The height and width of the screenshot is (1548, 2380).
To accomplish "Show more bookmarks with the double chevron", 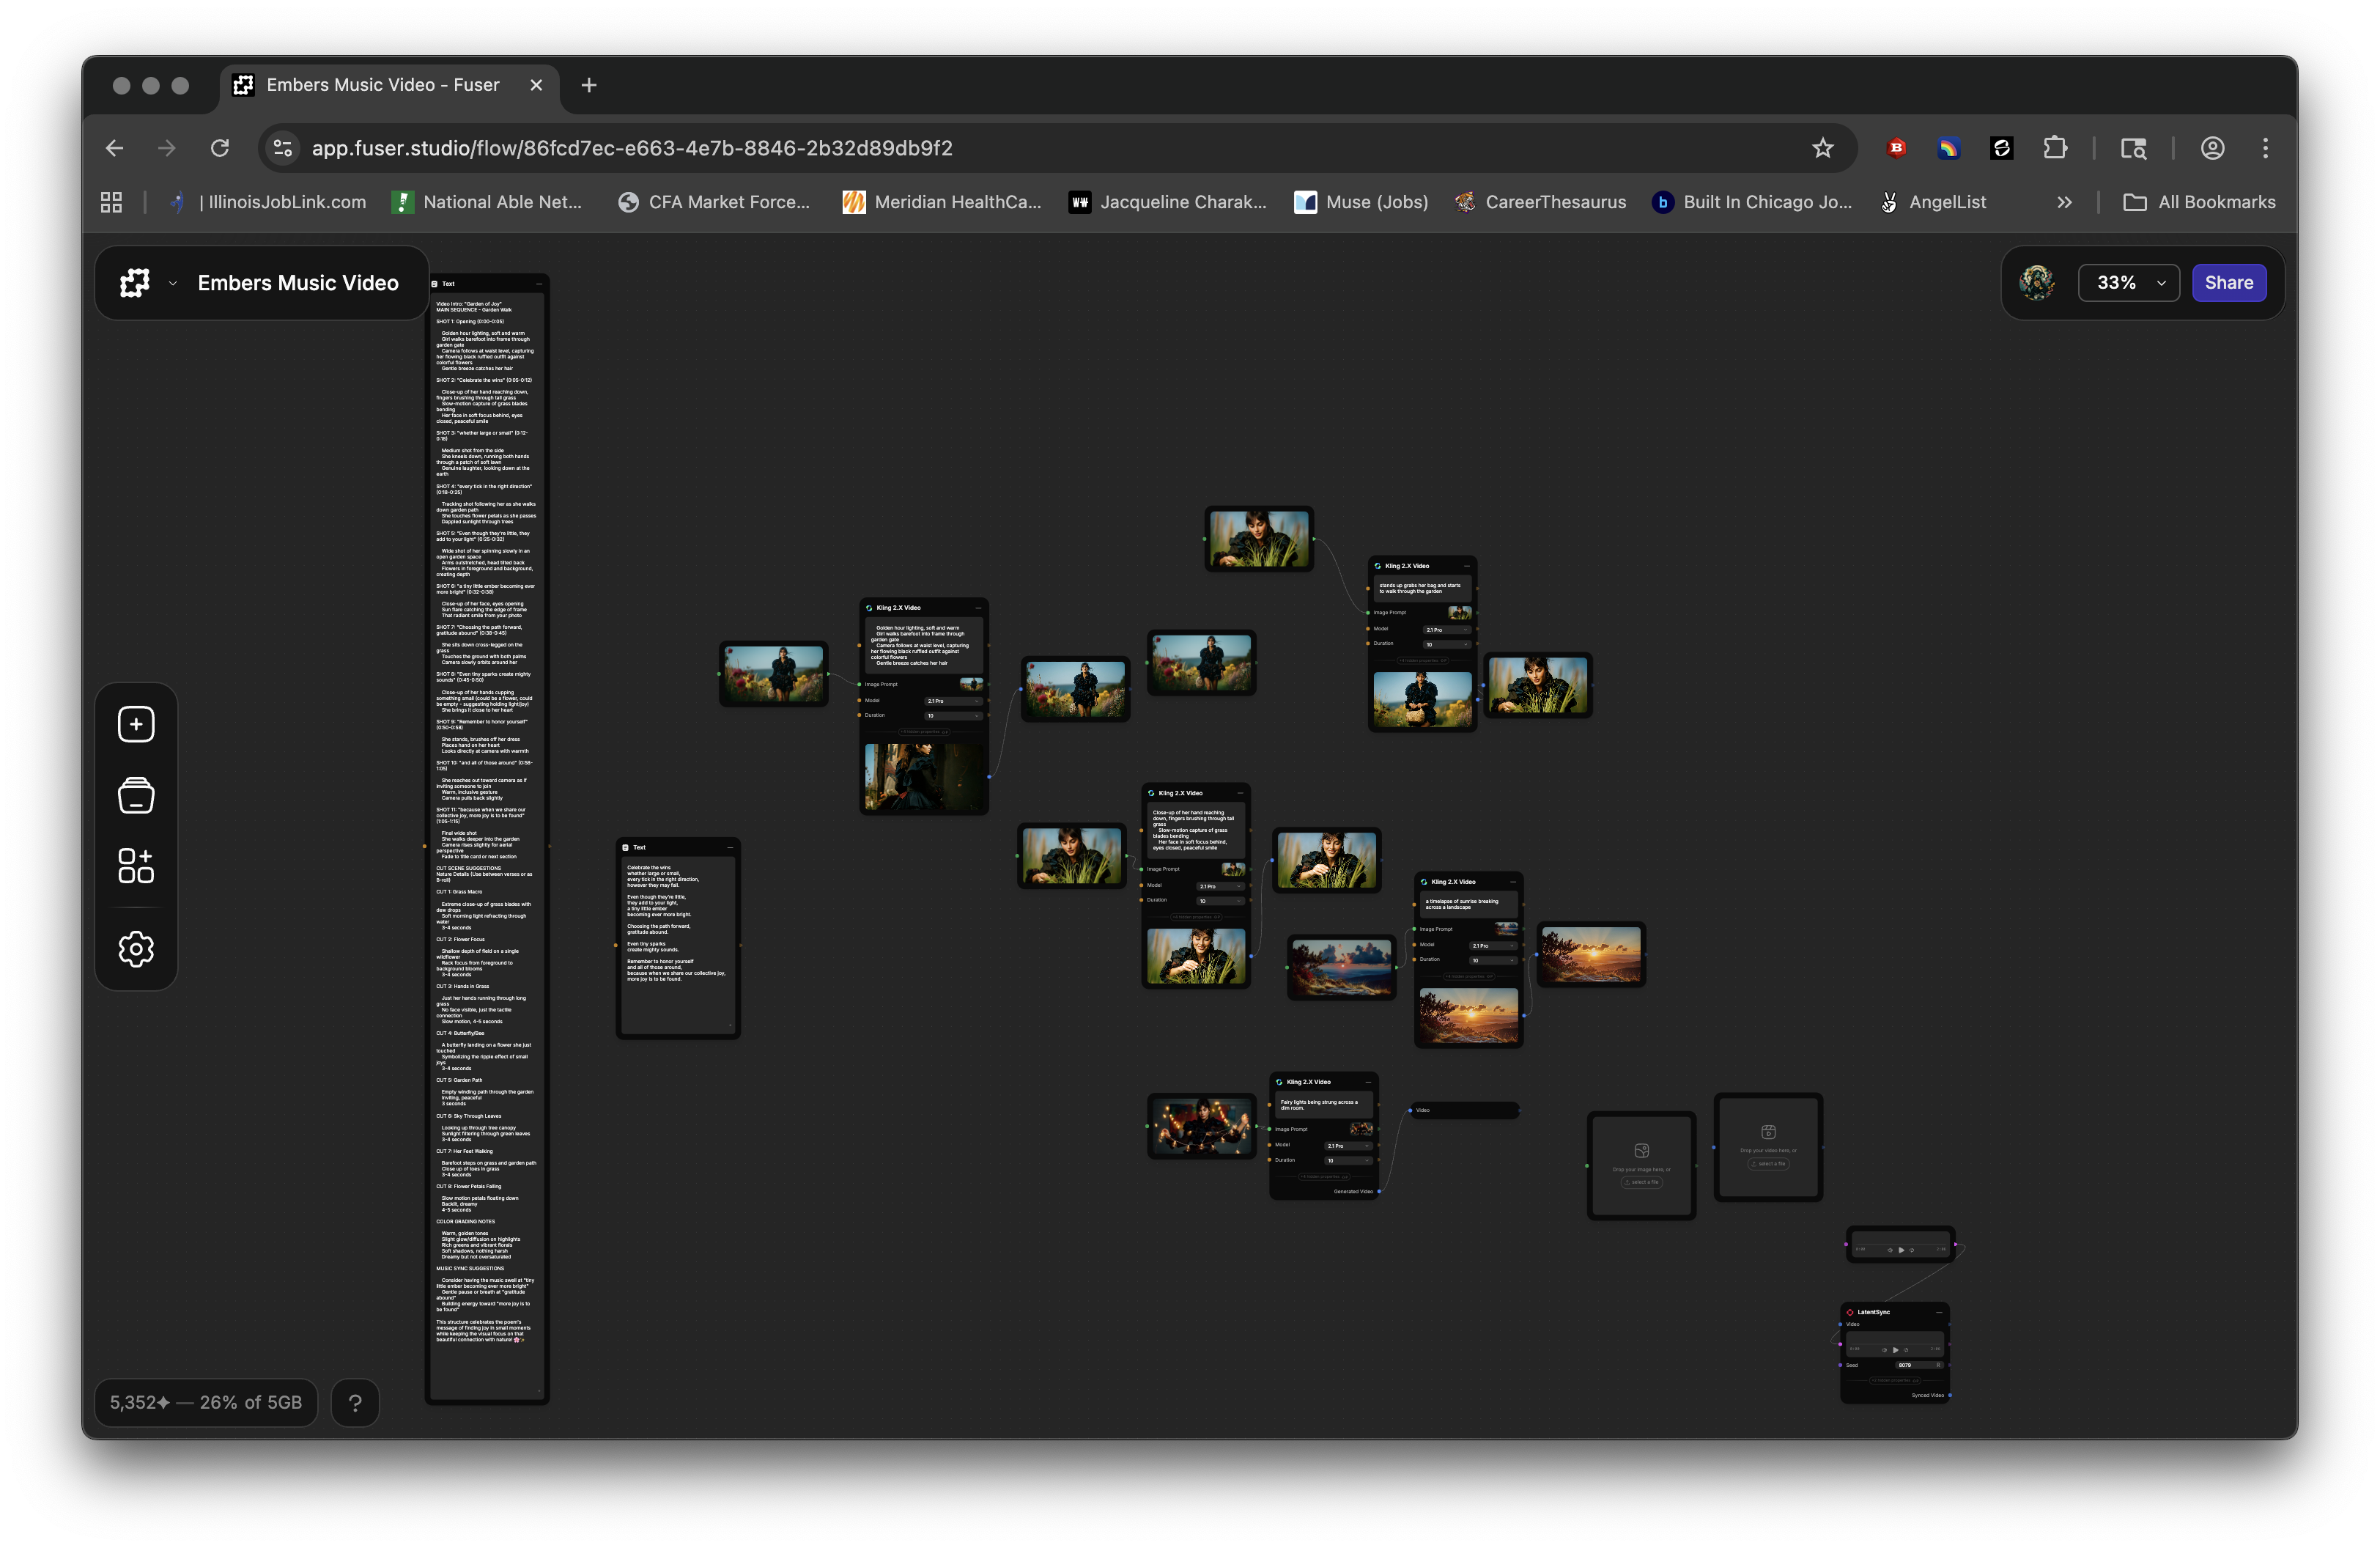I will pyautogui.click(x=2064, y=202).
